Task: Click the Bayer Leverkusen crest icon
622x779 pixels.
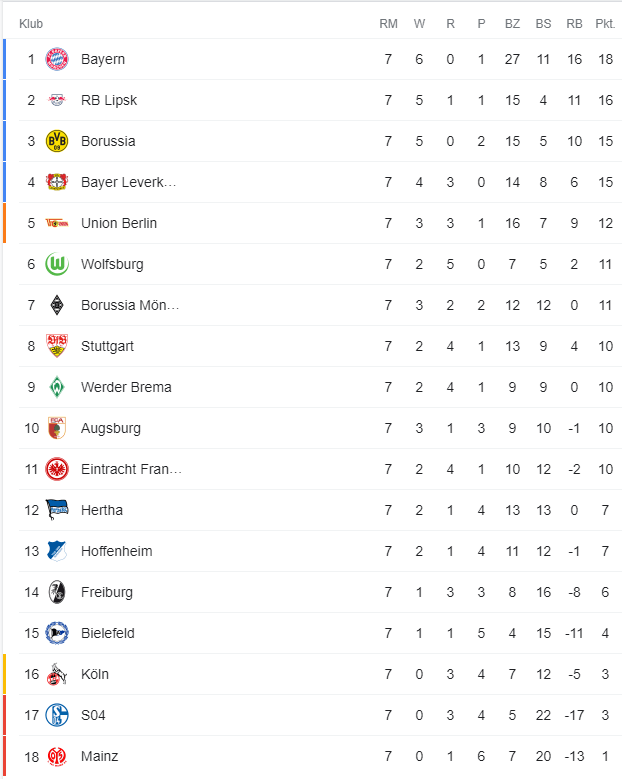Action: [x=57, y=182]
